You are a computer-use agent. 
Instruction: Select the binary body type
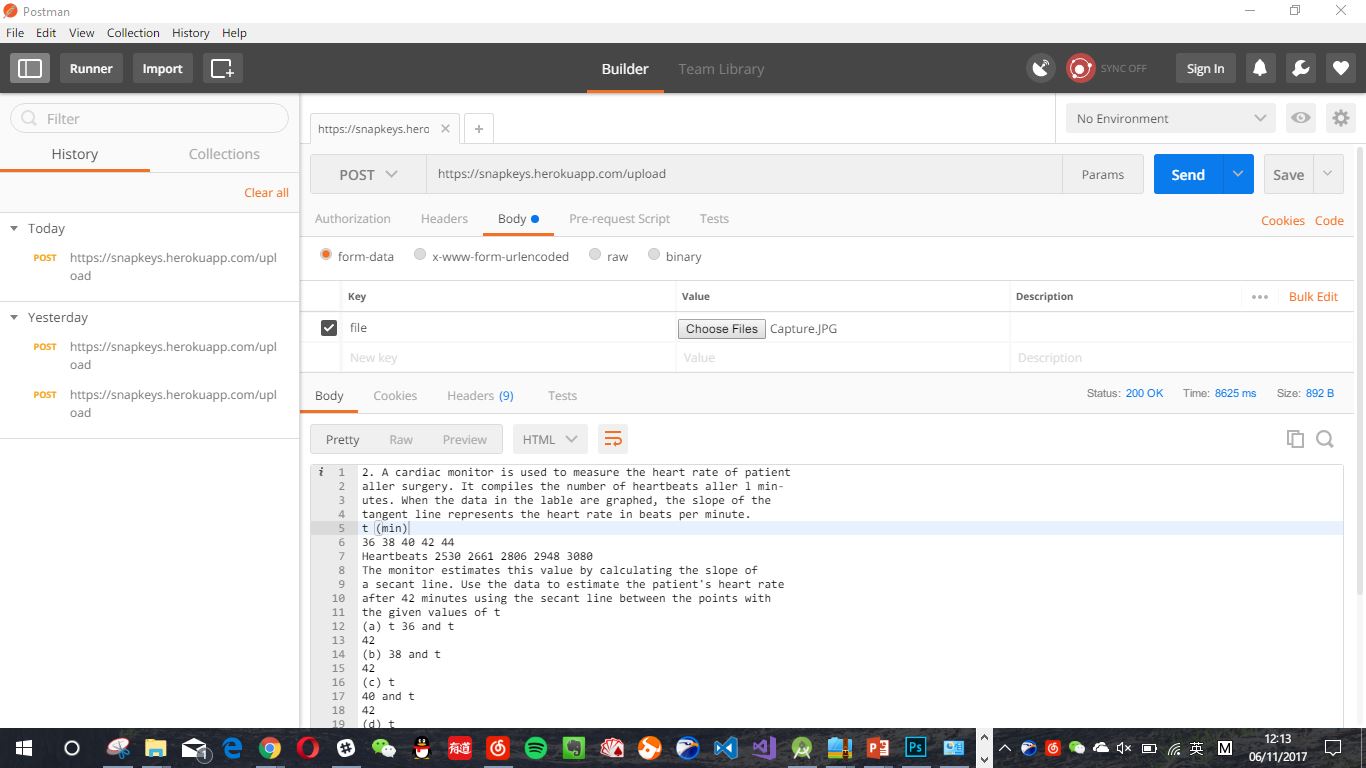654,255
